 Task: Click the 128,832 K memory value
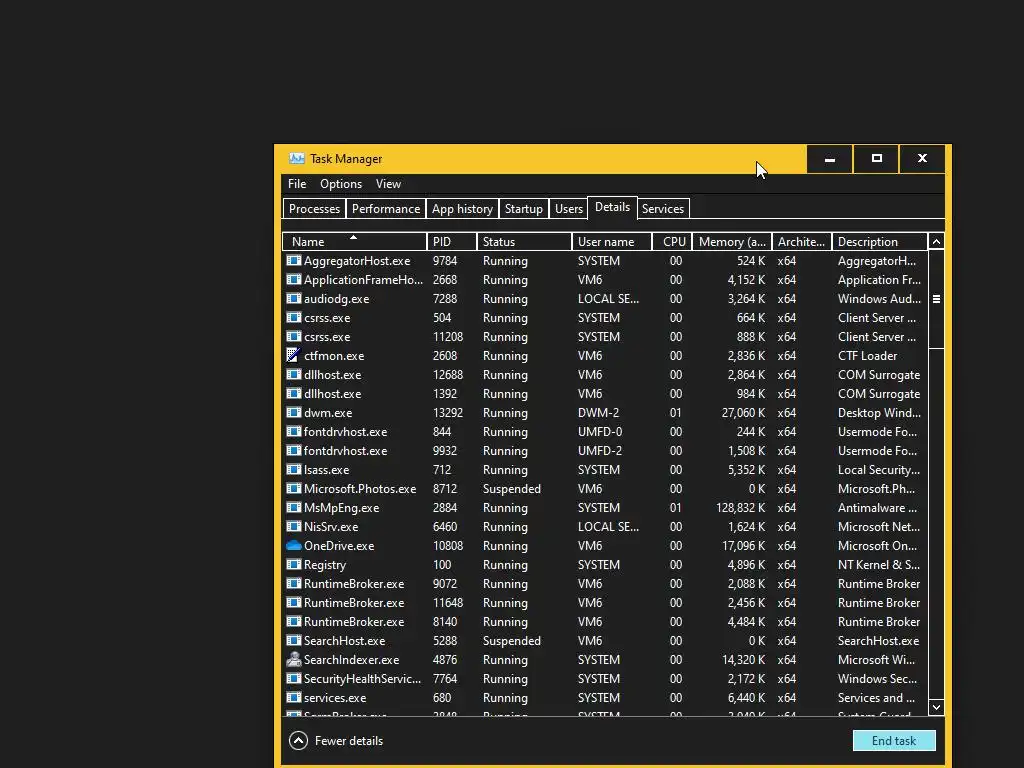click(x=741, y=507)
